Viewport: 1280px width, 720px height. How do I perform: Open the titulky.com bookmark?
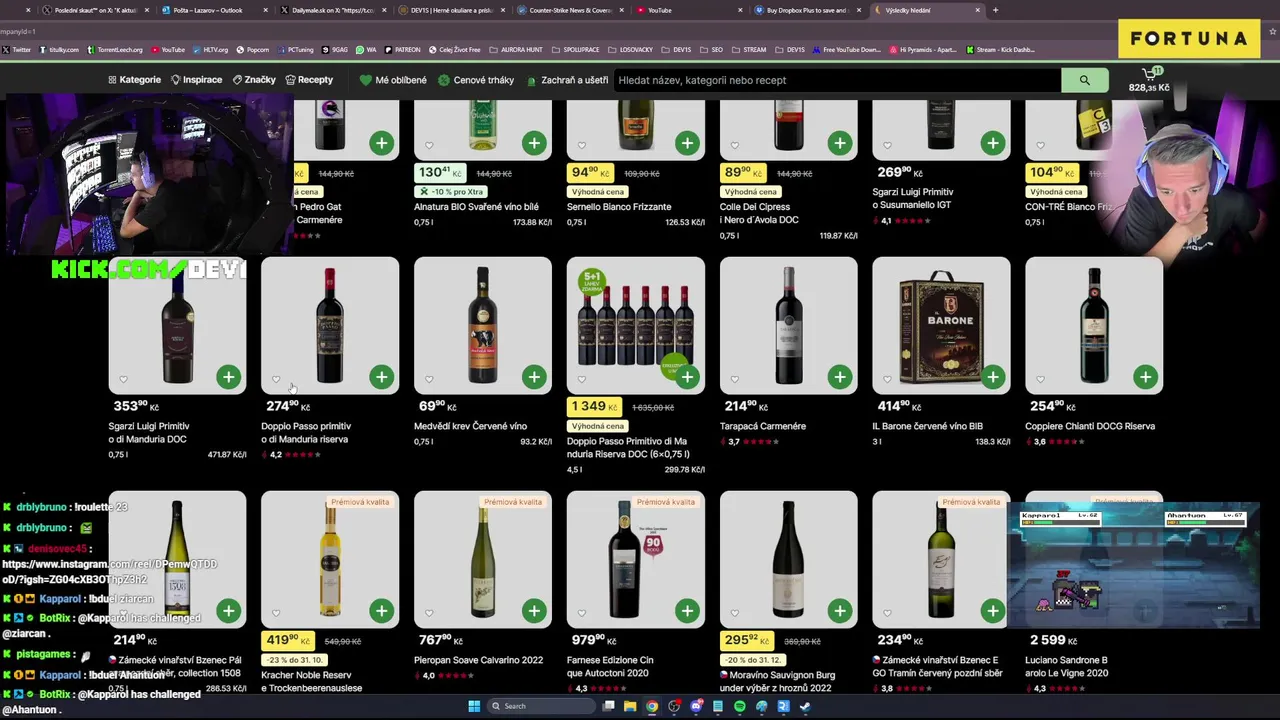point(58,49)
